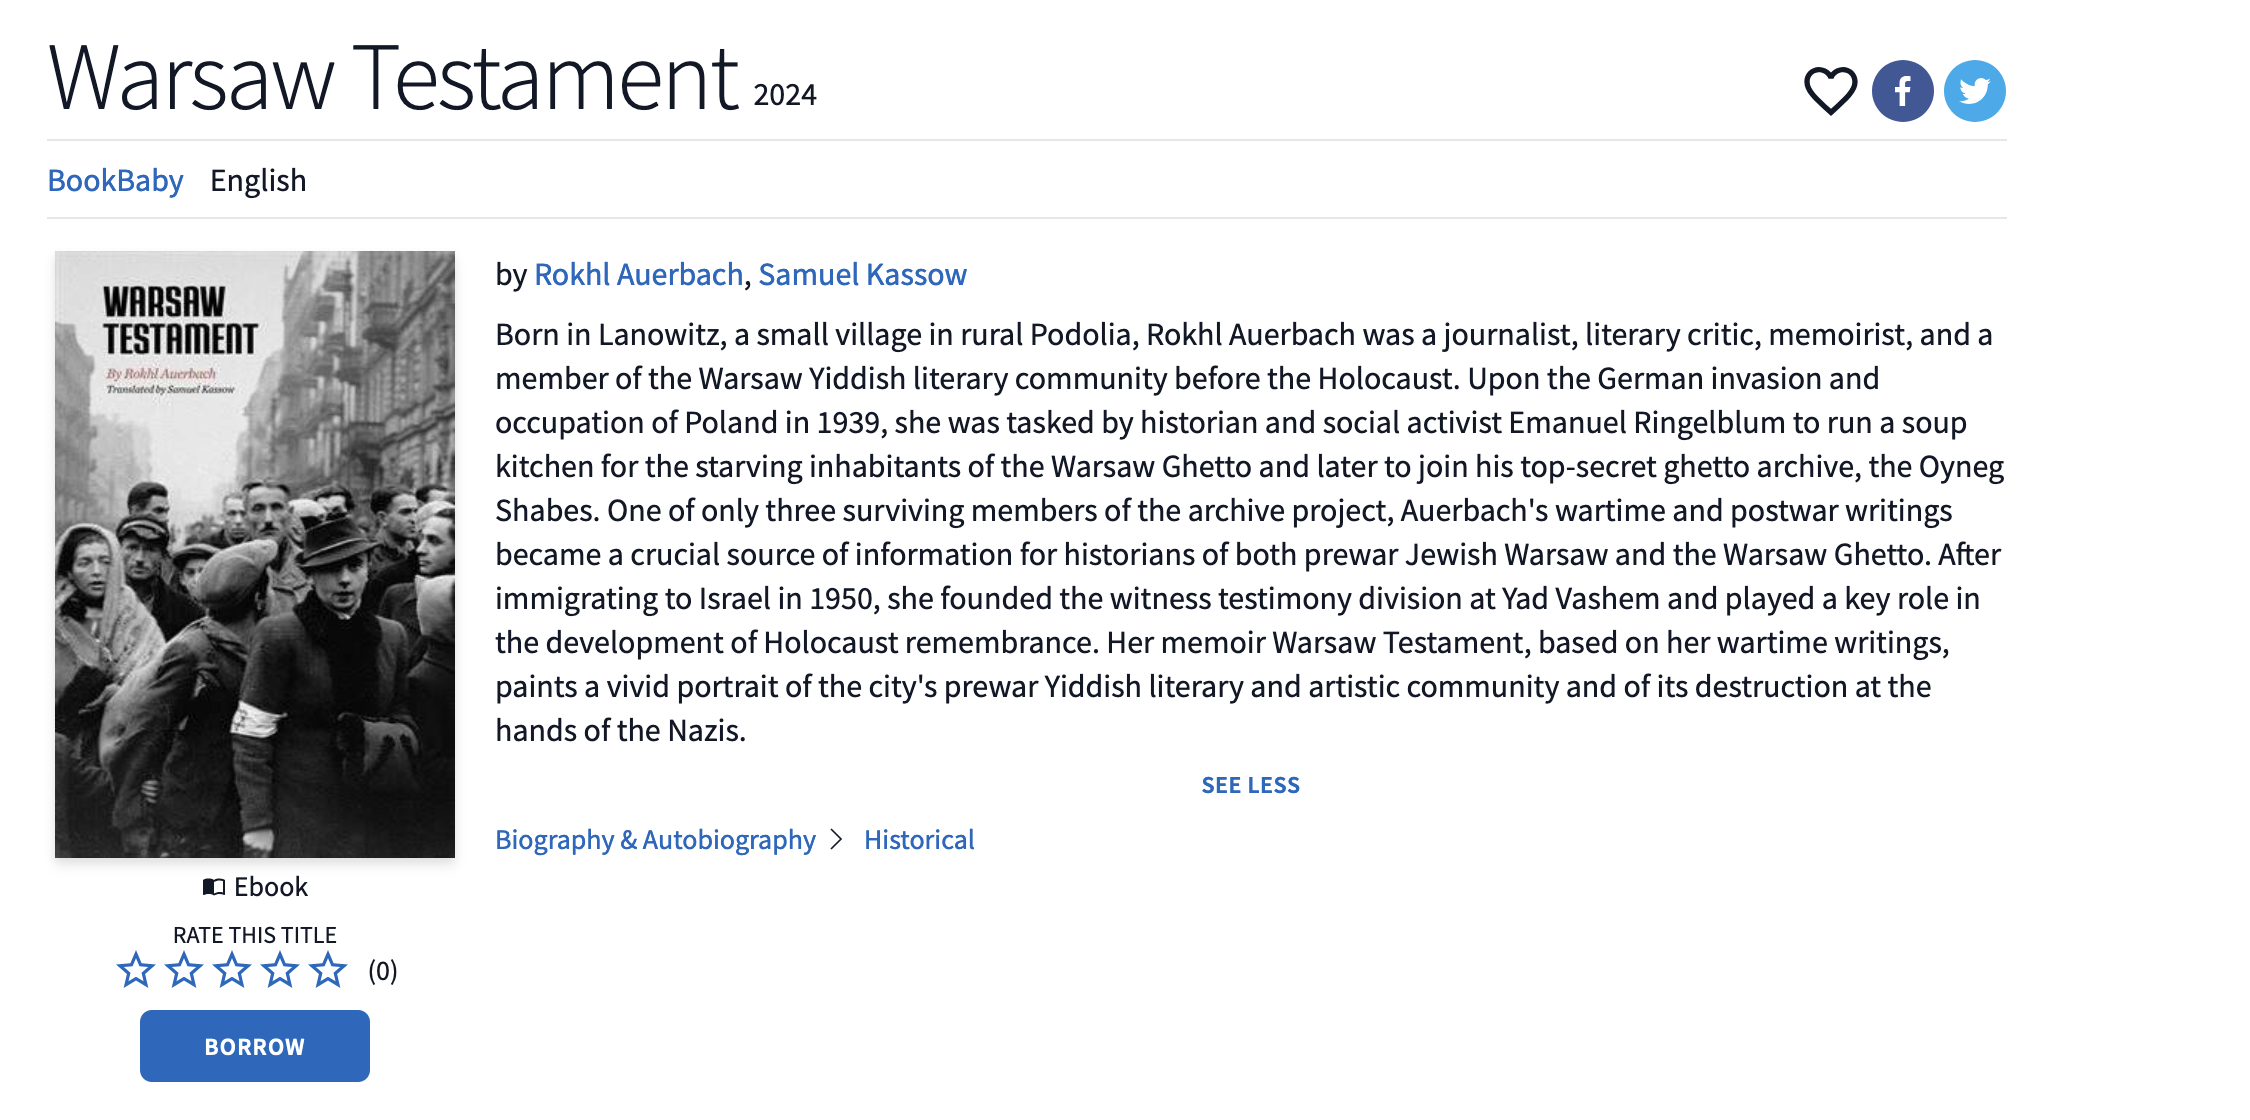Rate title three stars

pos(232,970)
